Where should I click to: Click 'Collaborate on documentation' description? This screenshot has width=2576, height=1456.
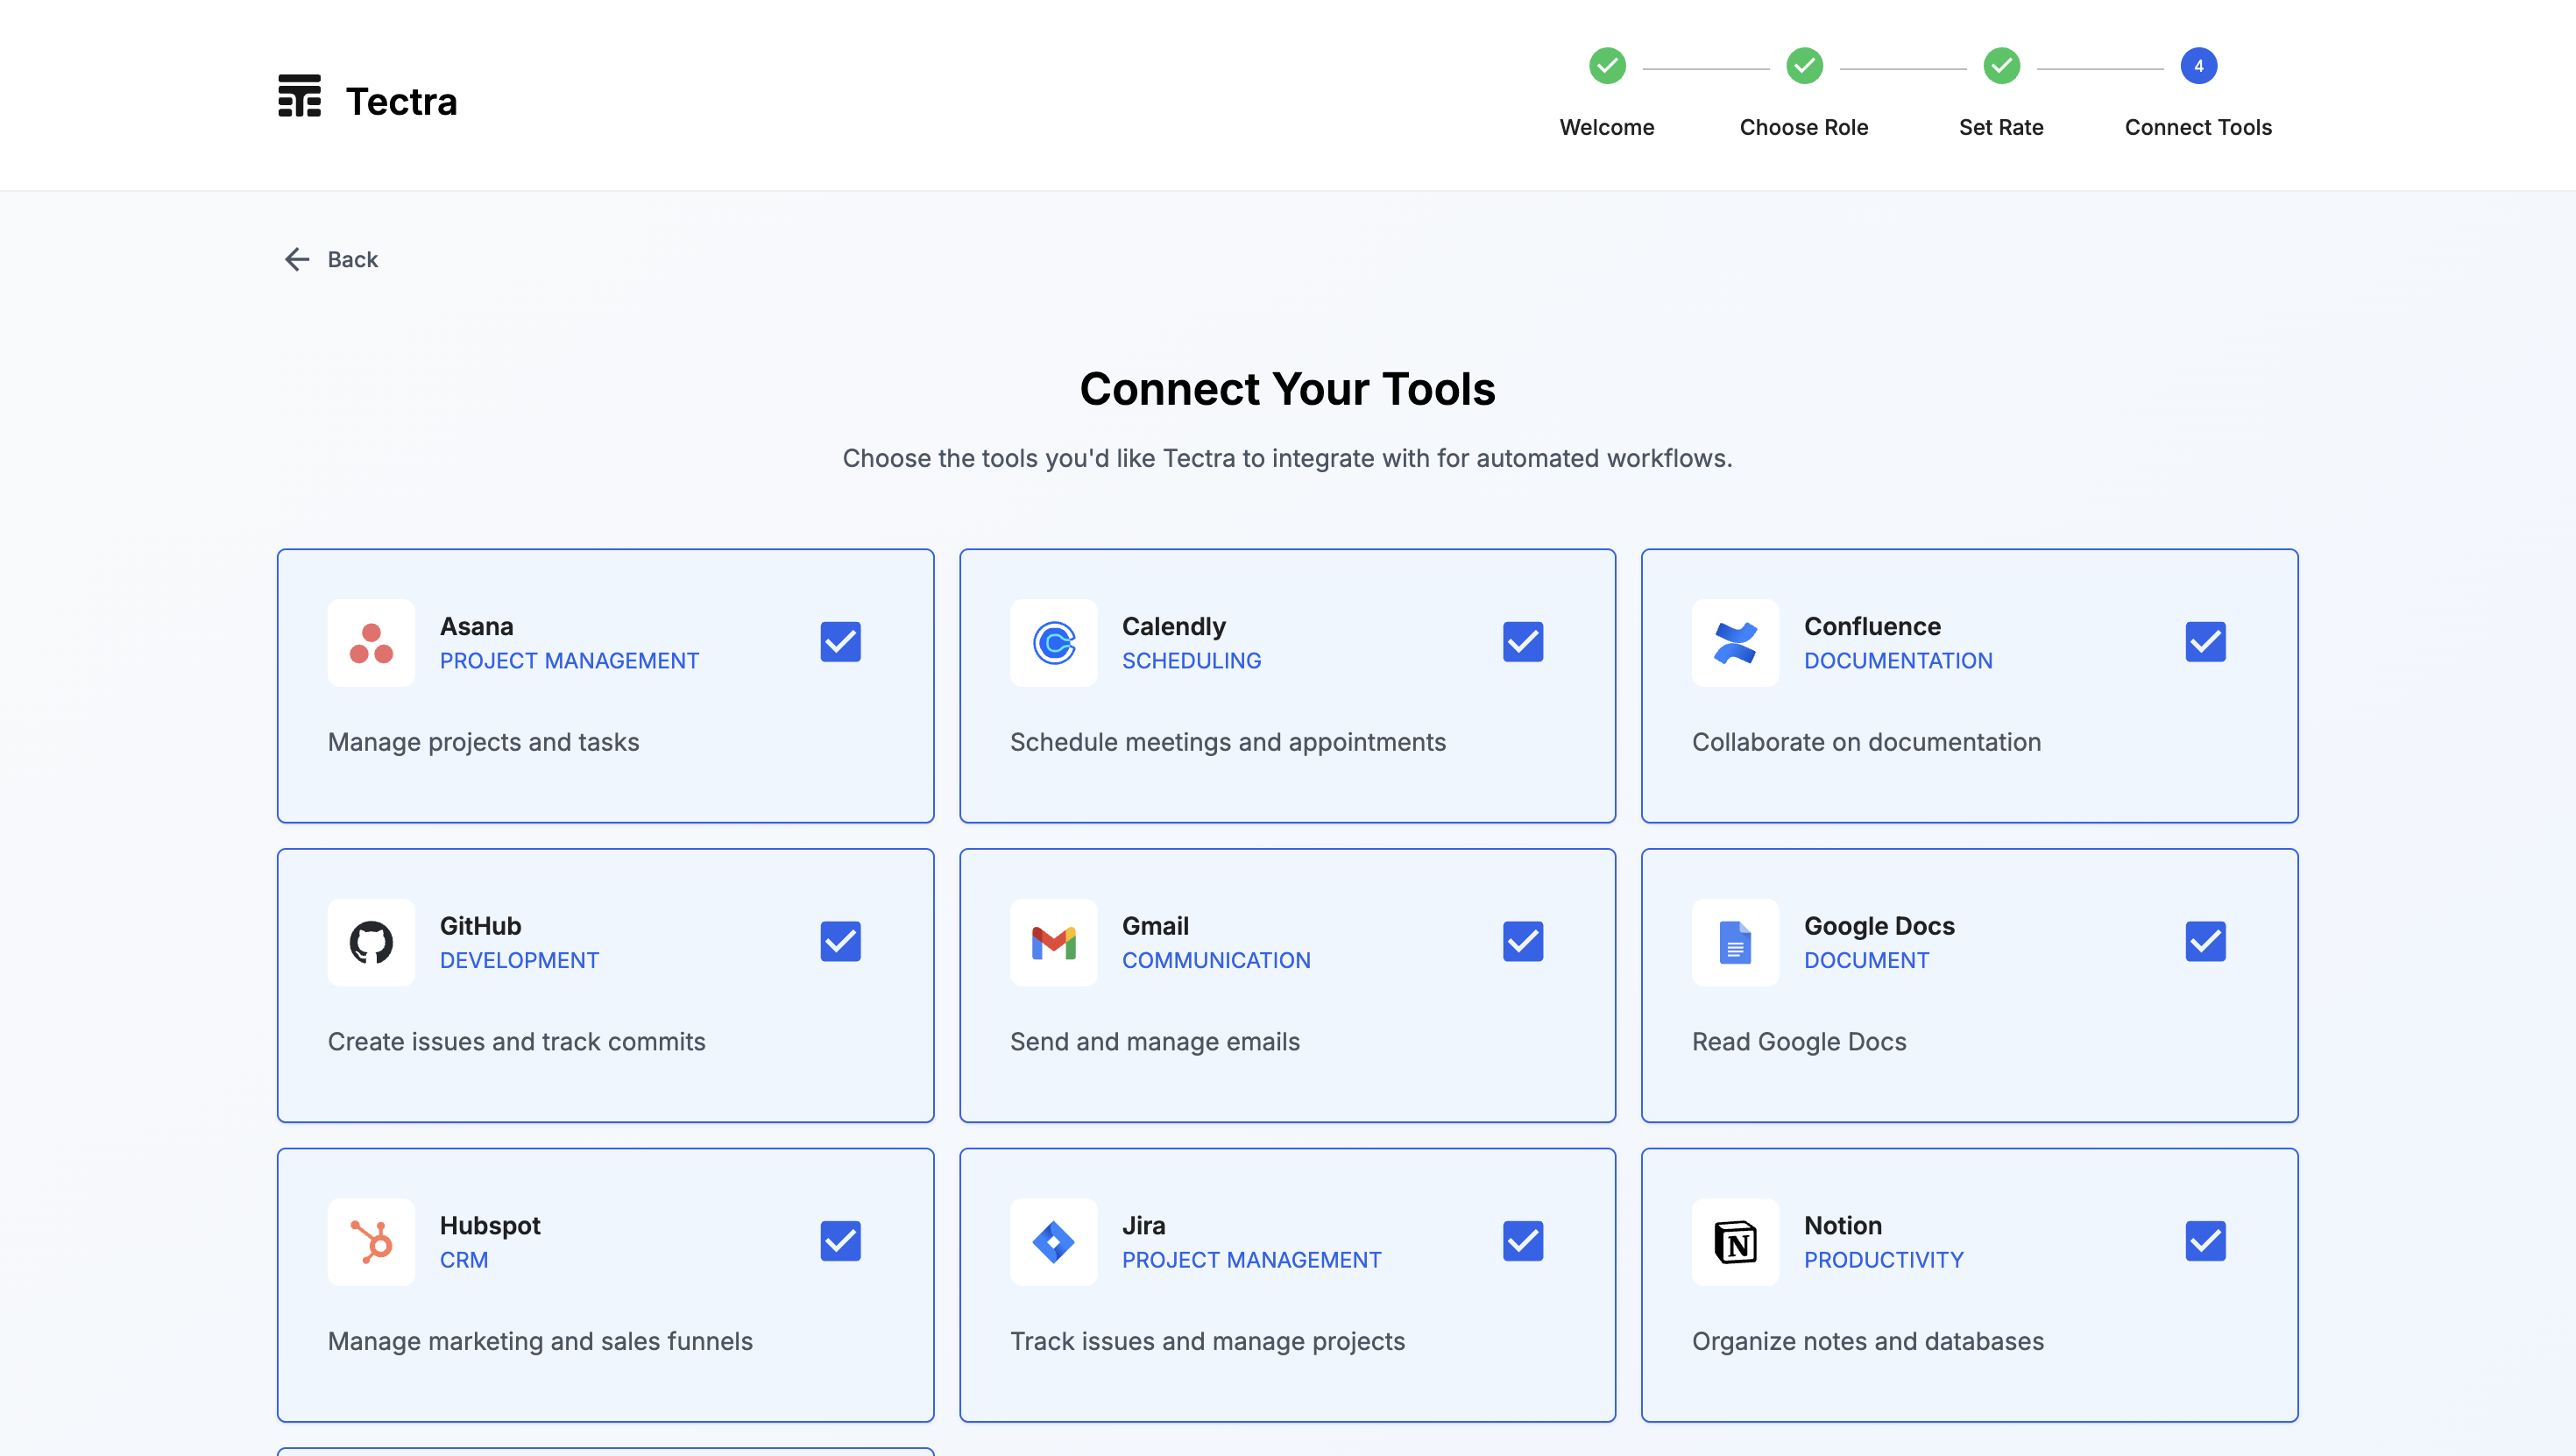pos(1866,742)
